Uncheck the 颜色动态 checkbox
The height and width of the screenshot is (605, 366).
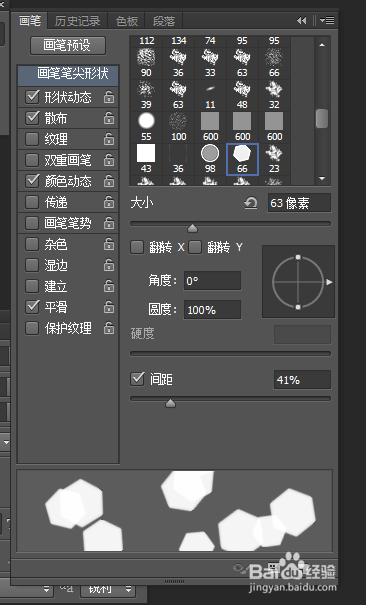pyautogui.click(x=32, y=181)
